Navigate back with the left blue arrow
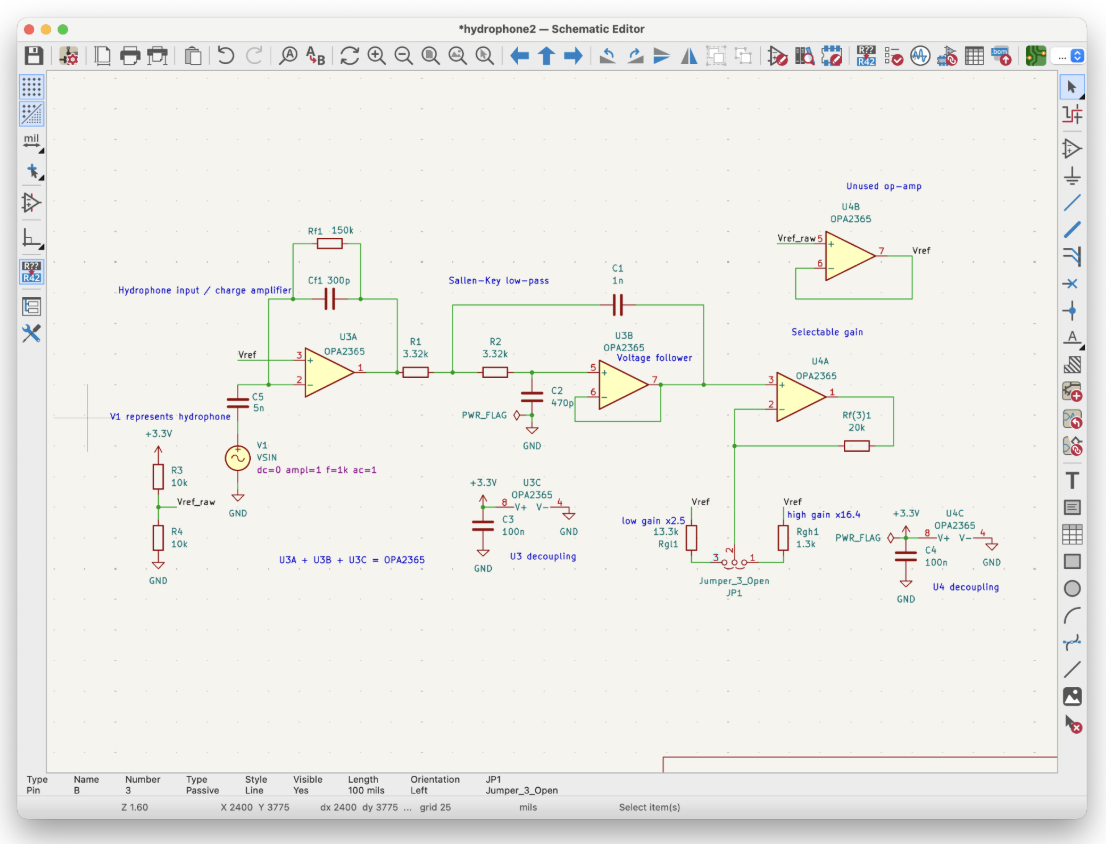The width and height of the screenshot is (1106, 844). click(519, 56)
